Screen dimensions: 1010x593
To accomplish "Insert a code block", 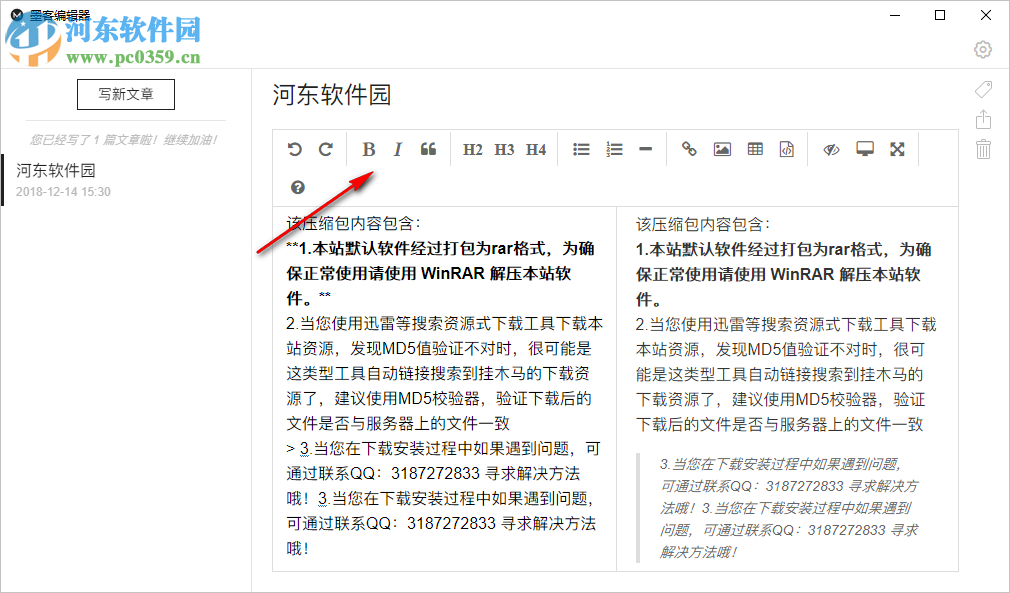I will coord(786,148).
